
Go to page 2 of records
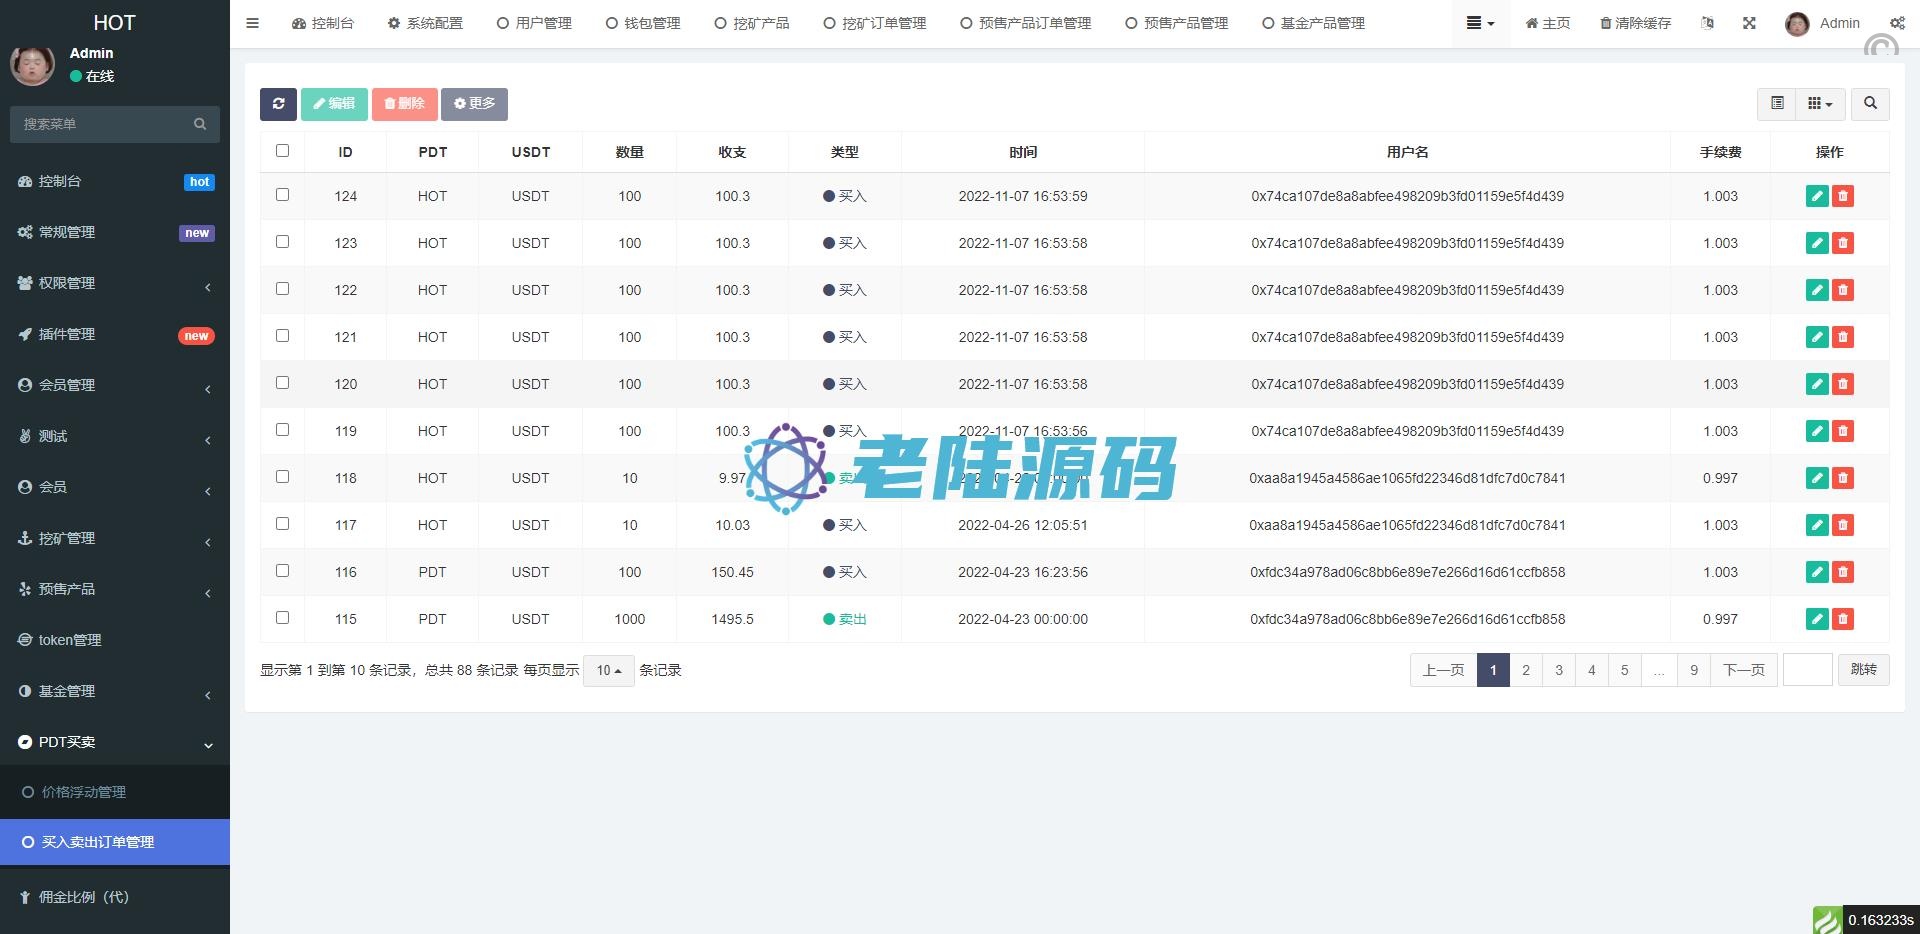(1525, 670)
